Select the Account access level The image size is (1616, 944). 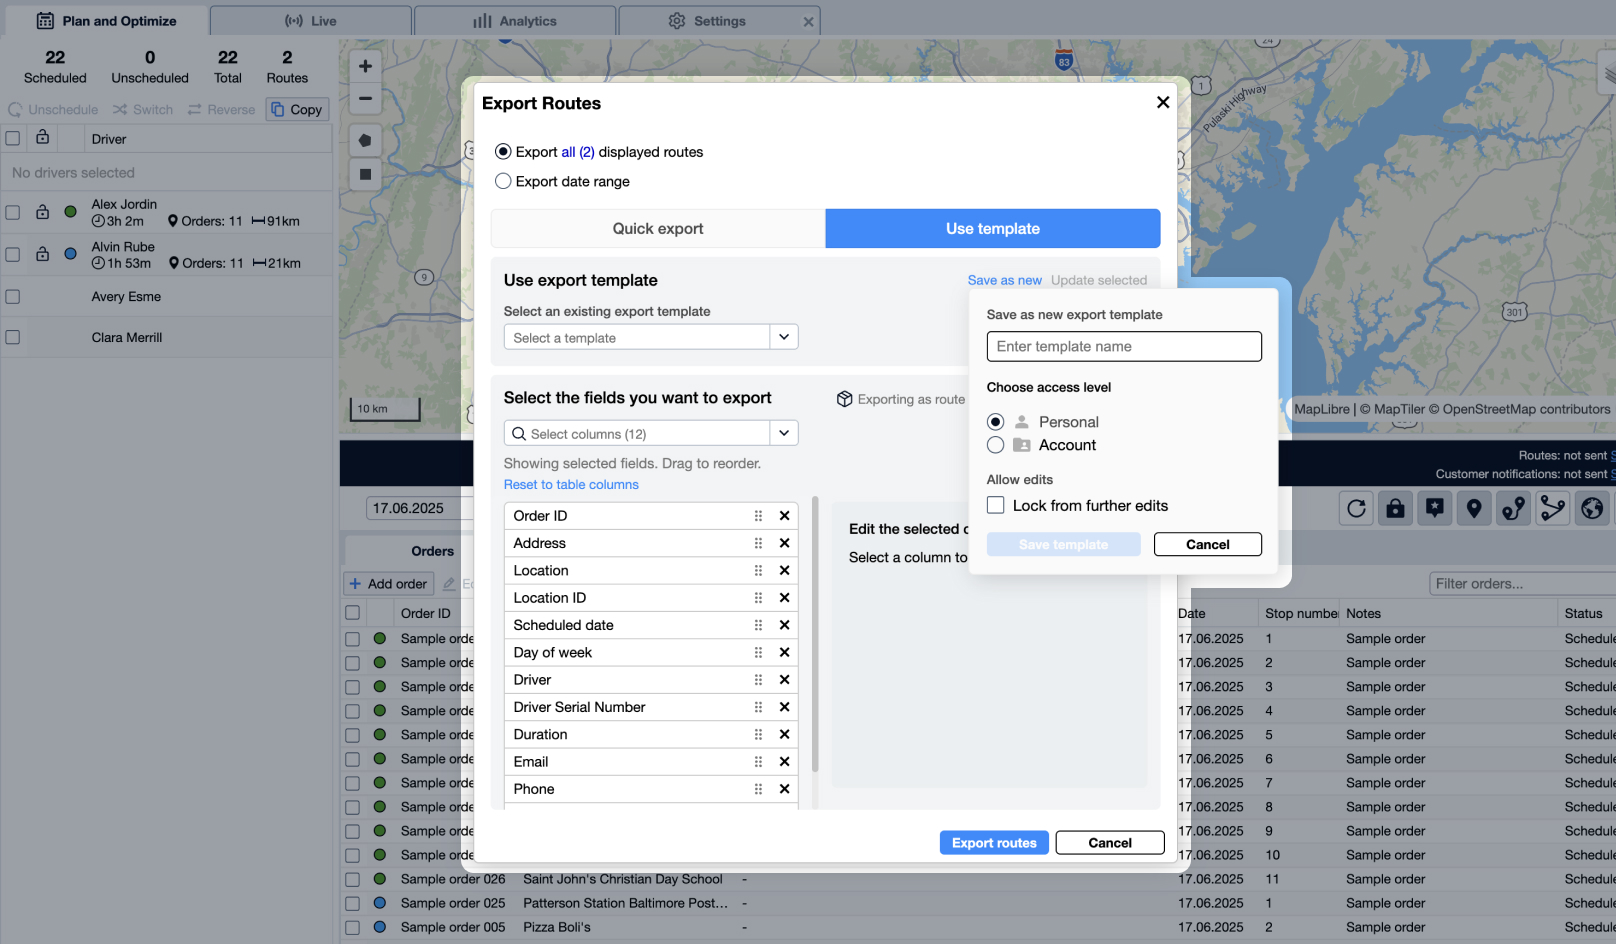pos(996,445)
